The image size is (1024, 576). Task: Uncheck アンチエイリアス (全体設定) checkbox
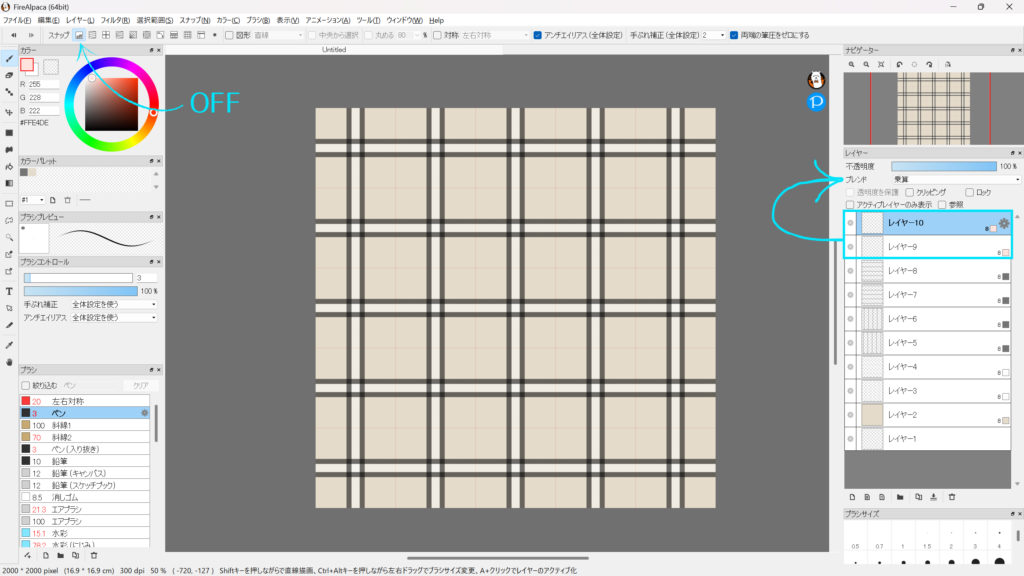[x=538, y=35]
